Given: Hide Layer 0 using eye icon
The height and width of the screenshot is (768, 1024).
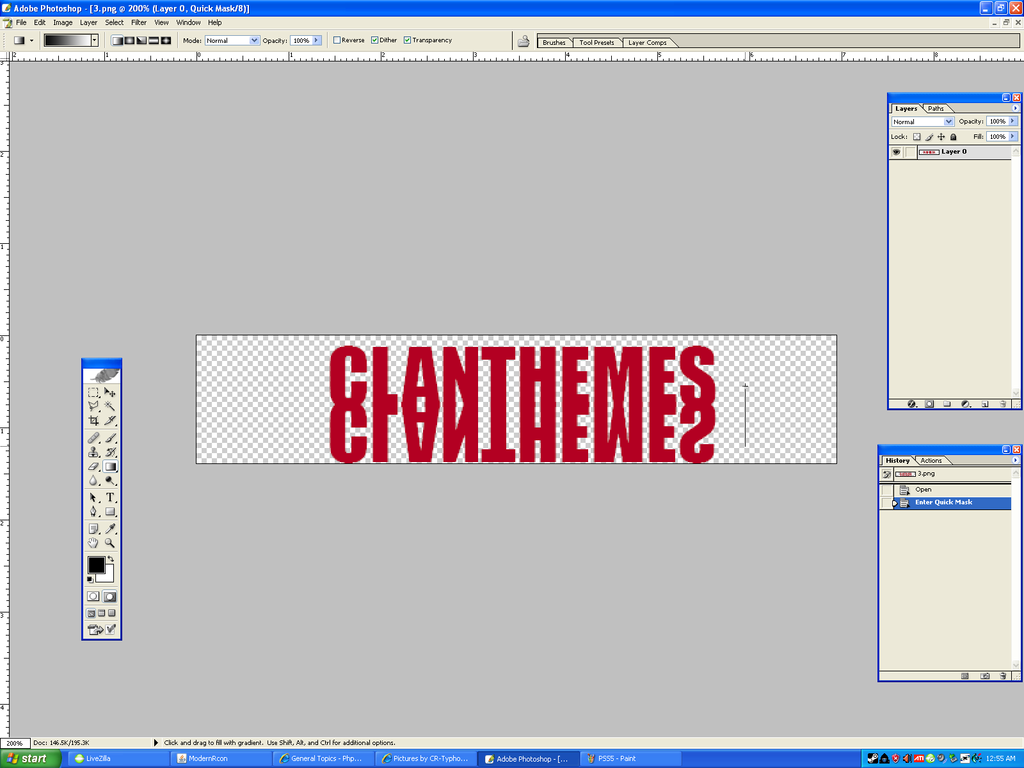Looking at the screenshot, I should coord(896,152).
